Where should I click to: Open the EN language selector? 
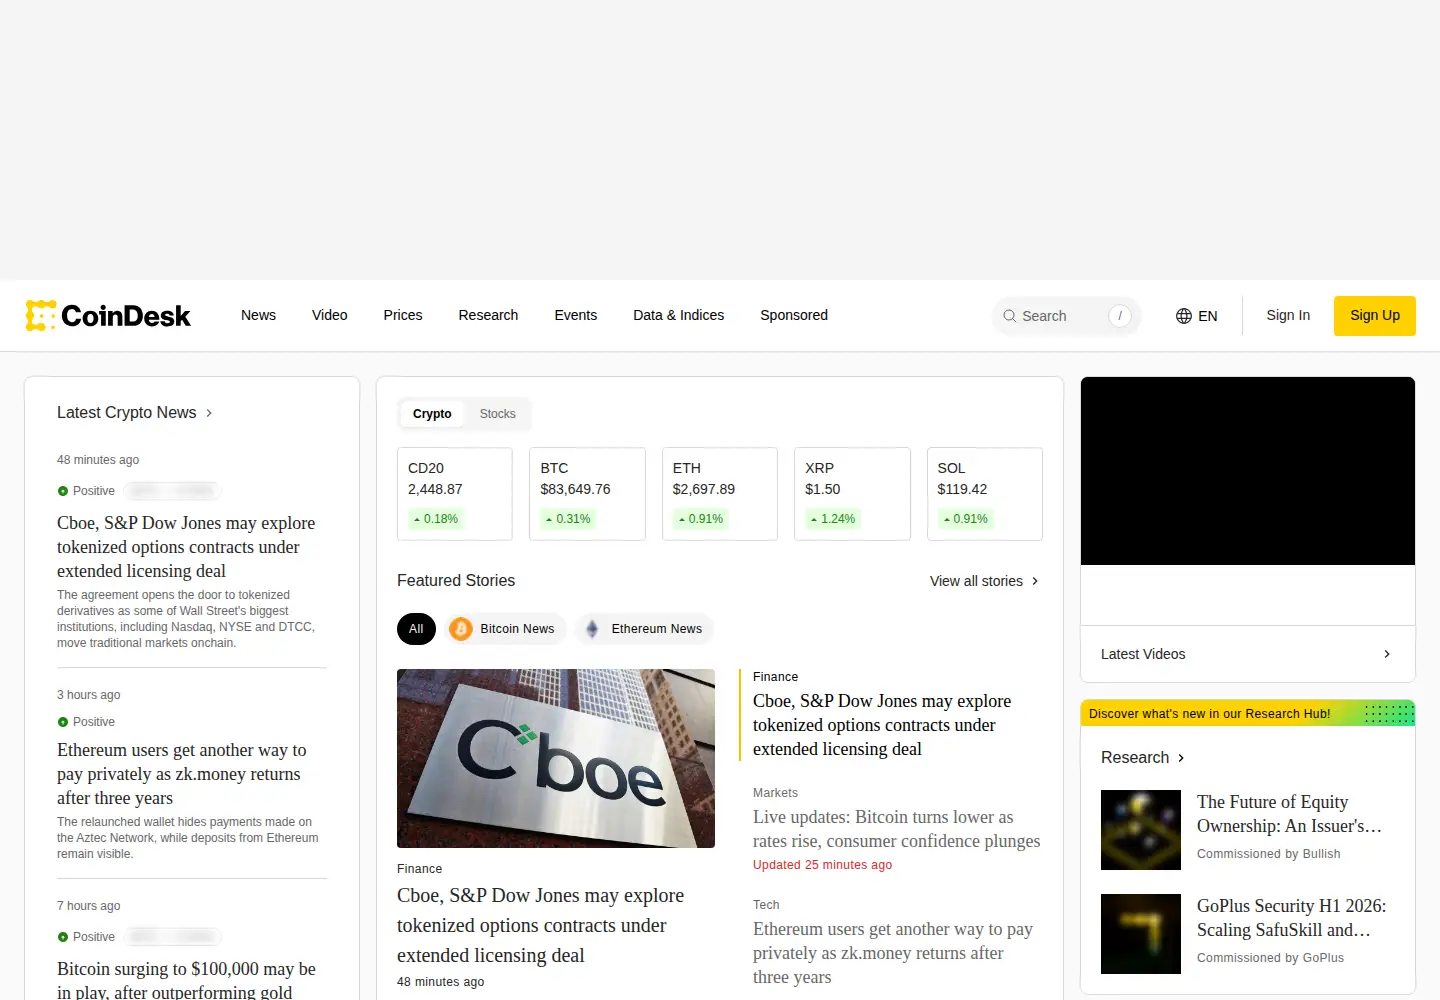click(1197, 316)
